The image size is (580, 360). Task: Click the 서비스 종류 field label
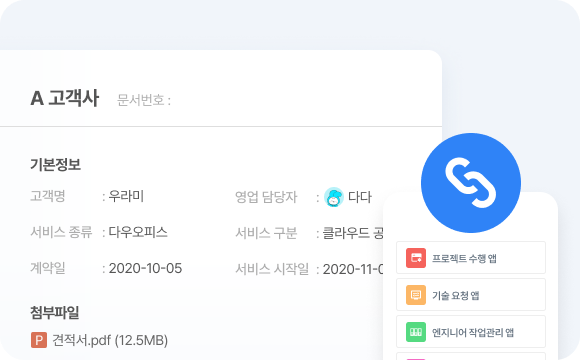(61, 232)
